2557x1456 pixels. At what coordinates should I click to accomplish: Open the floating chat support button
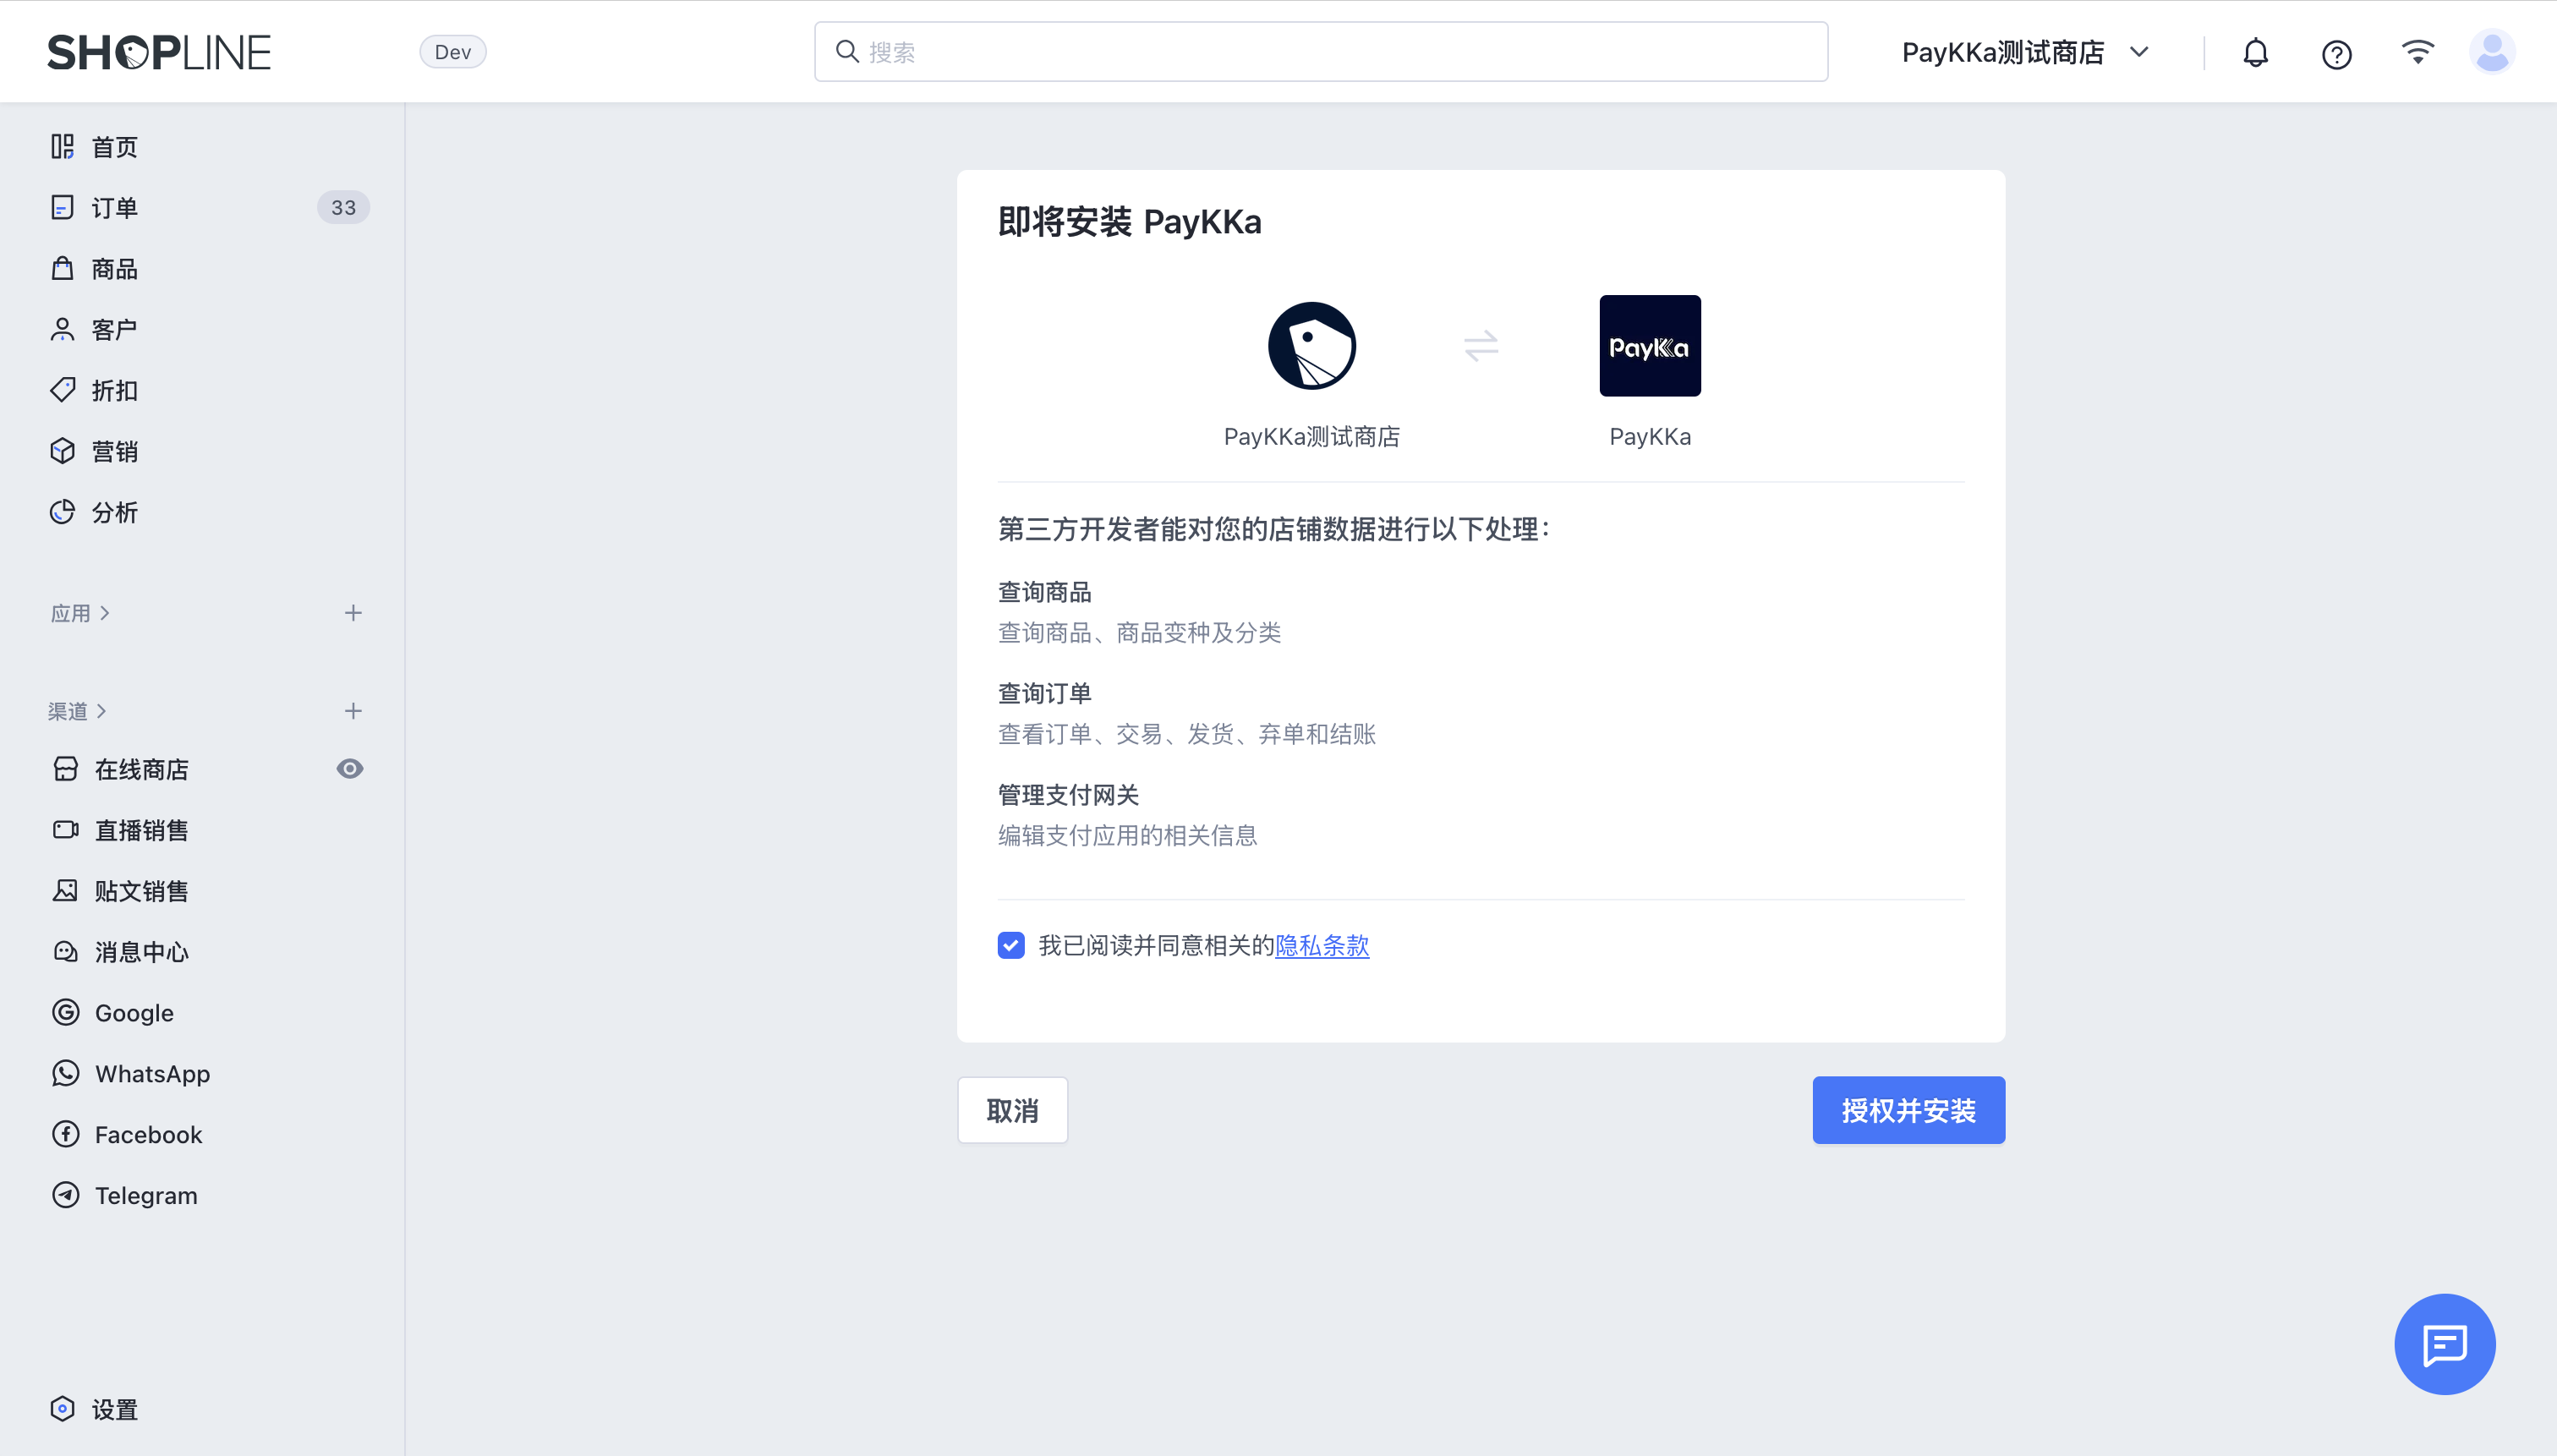pyautogui.click(x=2444, y=1344)
